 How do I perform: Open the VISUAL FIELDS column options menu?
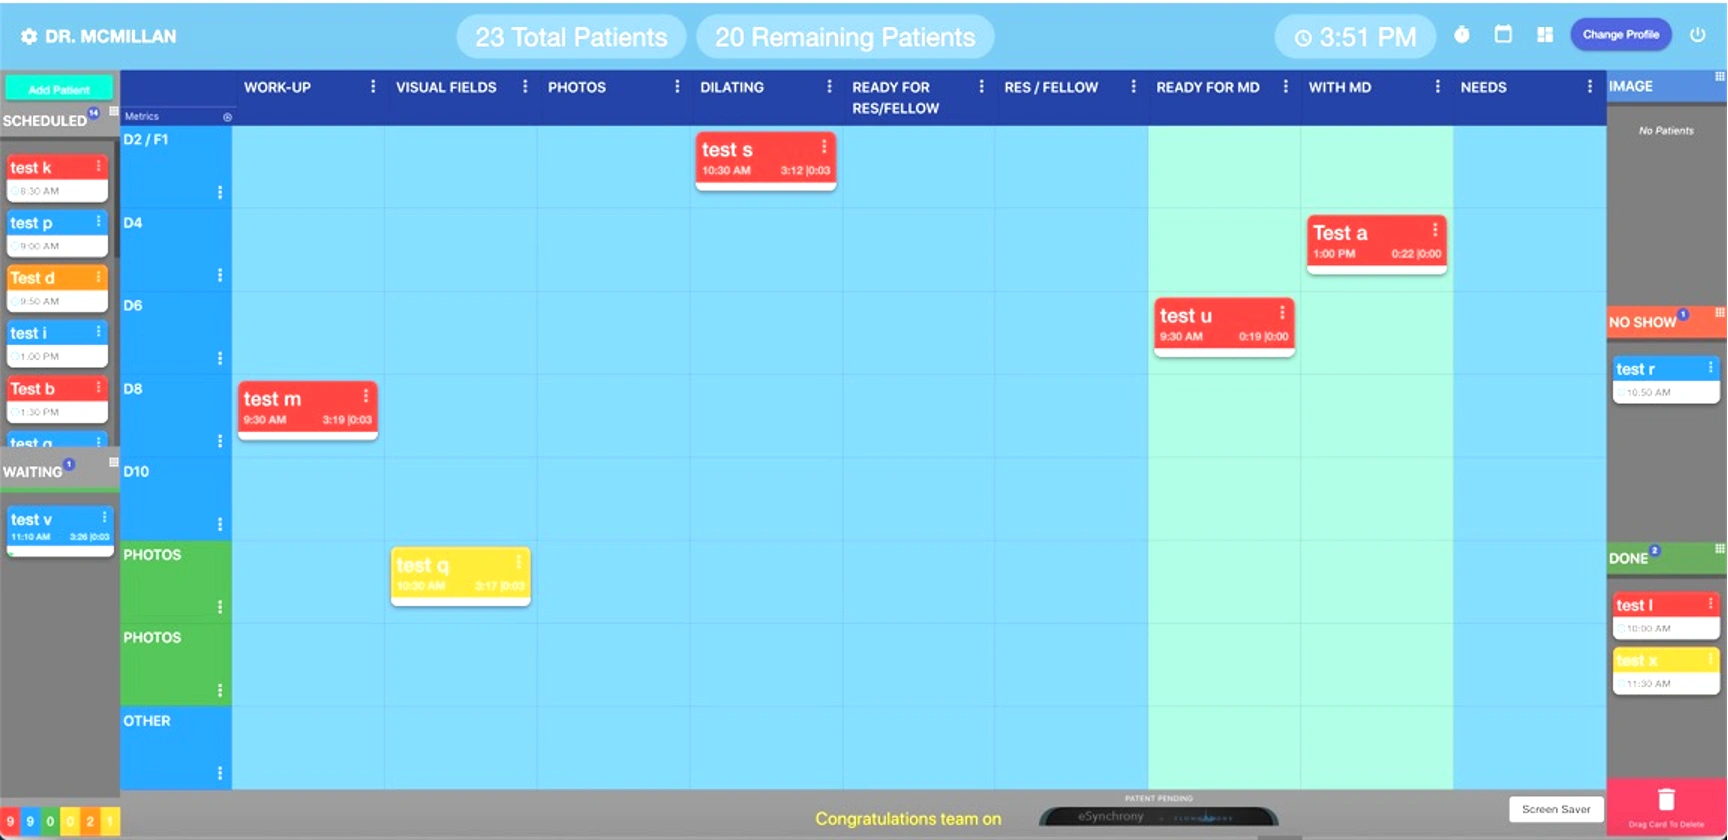525,87
